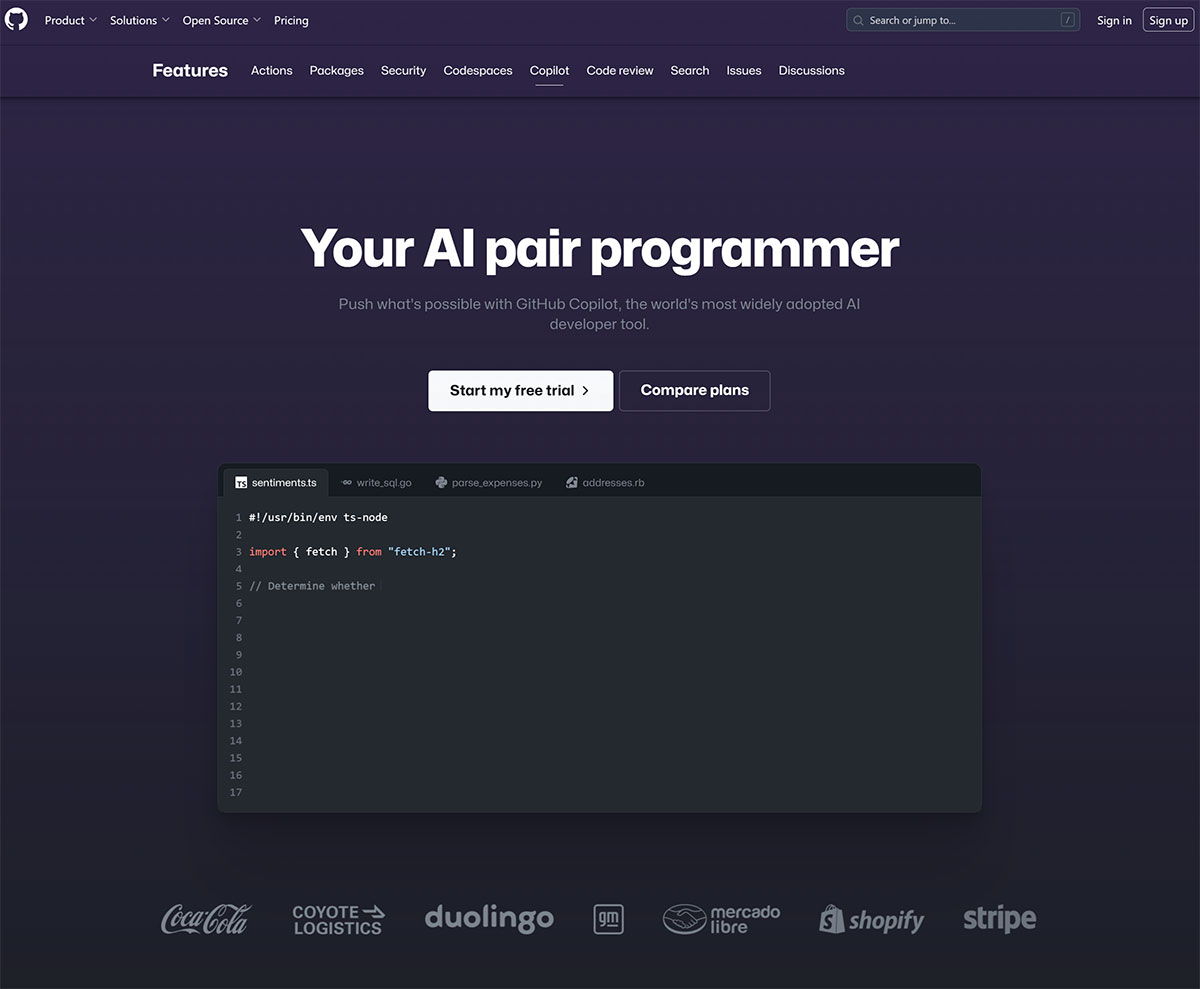
Task: Switch to the sentiments.ts editor tab
Action: 276,482
